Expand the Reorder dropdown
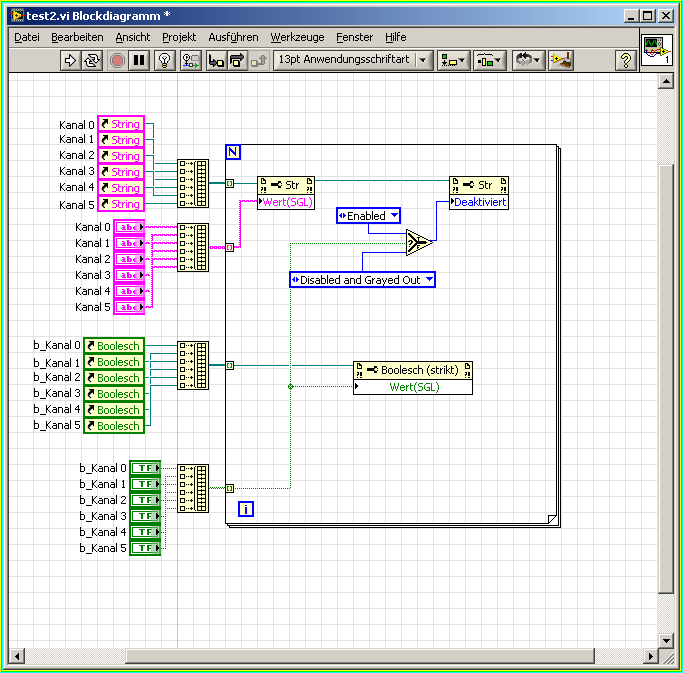Screen dimensions: 683x673 tap(527, 60)
